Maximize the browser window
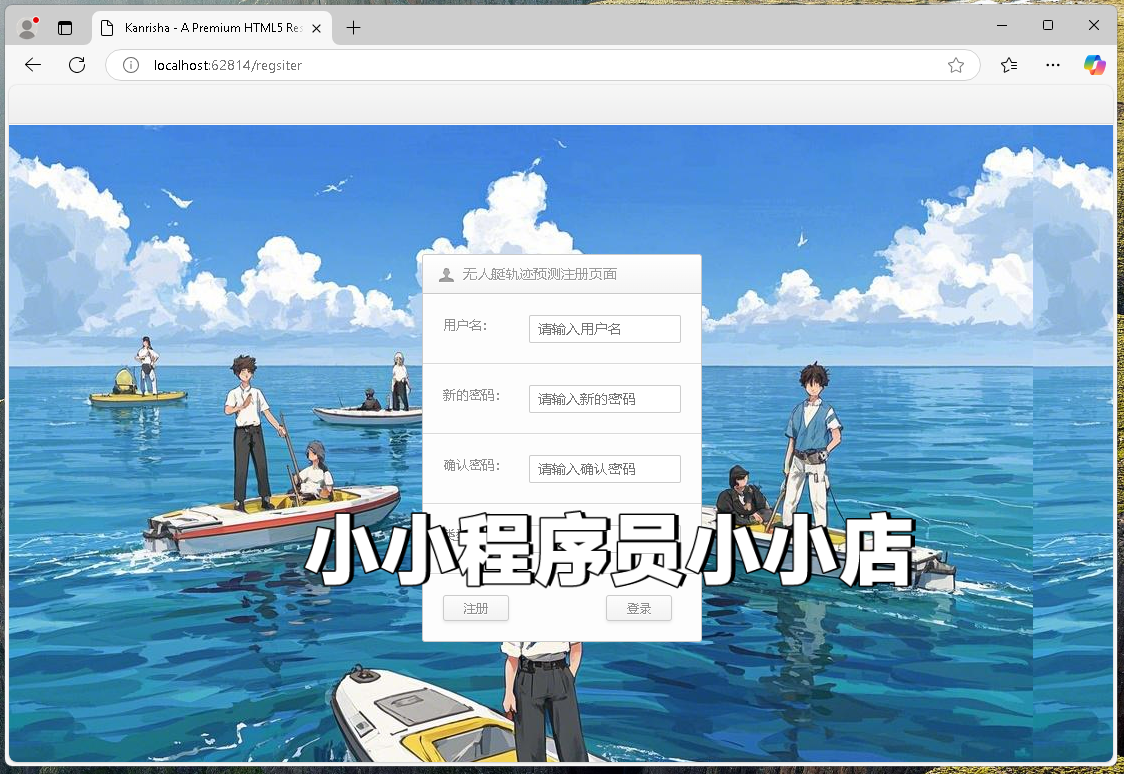This screenshot has width=1124, height=774. coord(1048,25)
